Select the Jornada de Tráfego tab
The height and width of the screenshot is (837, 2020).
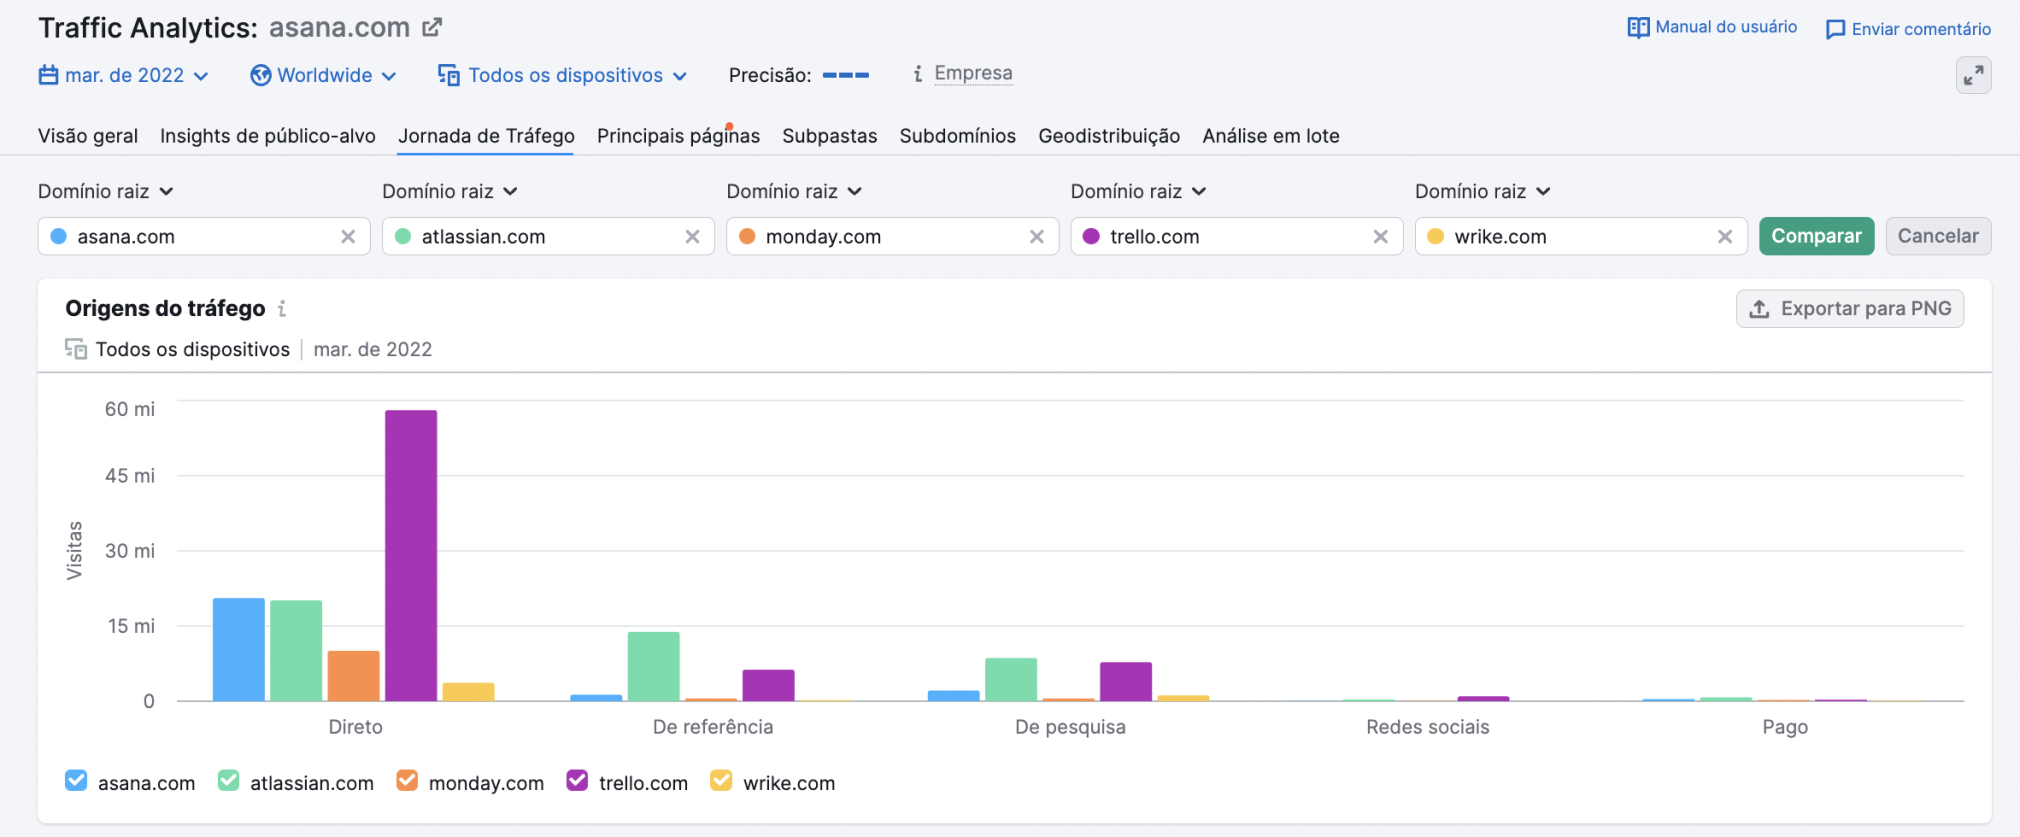(486, 136)
